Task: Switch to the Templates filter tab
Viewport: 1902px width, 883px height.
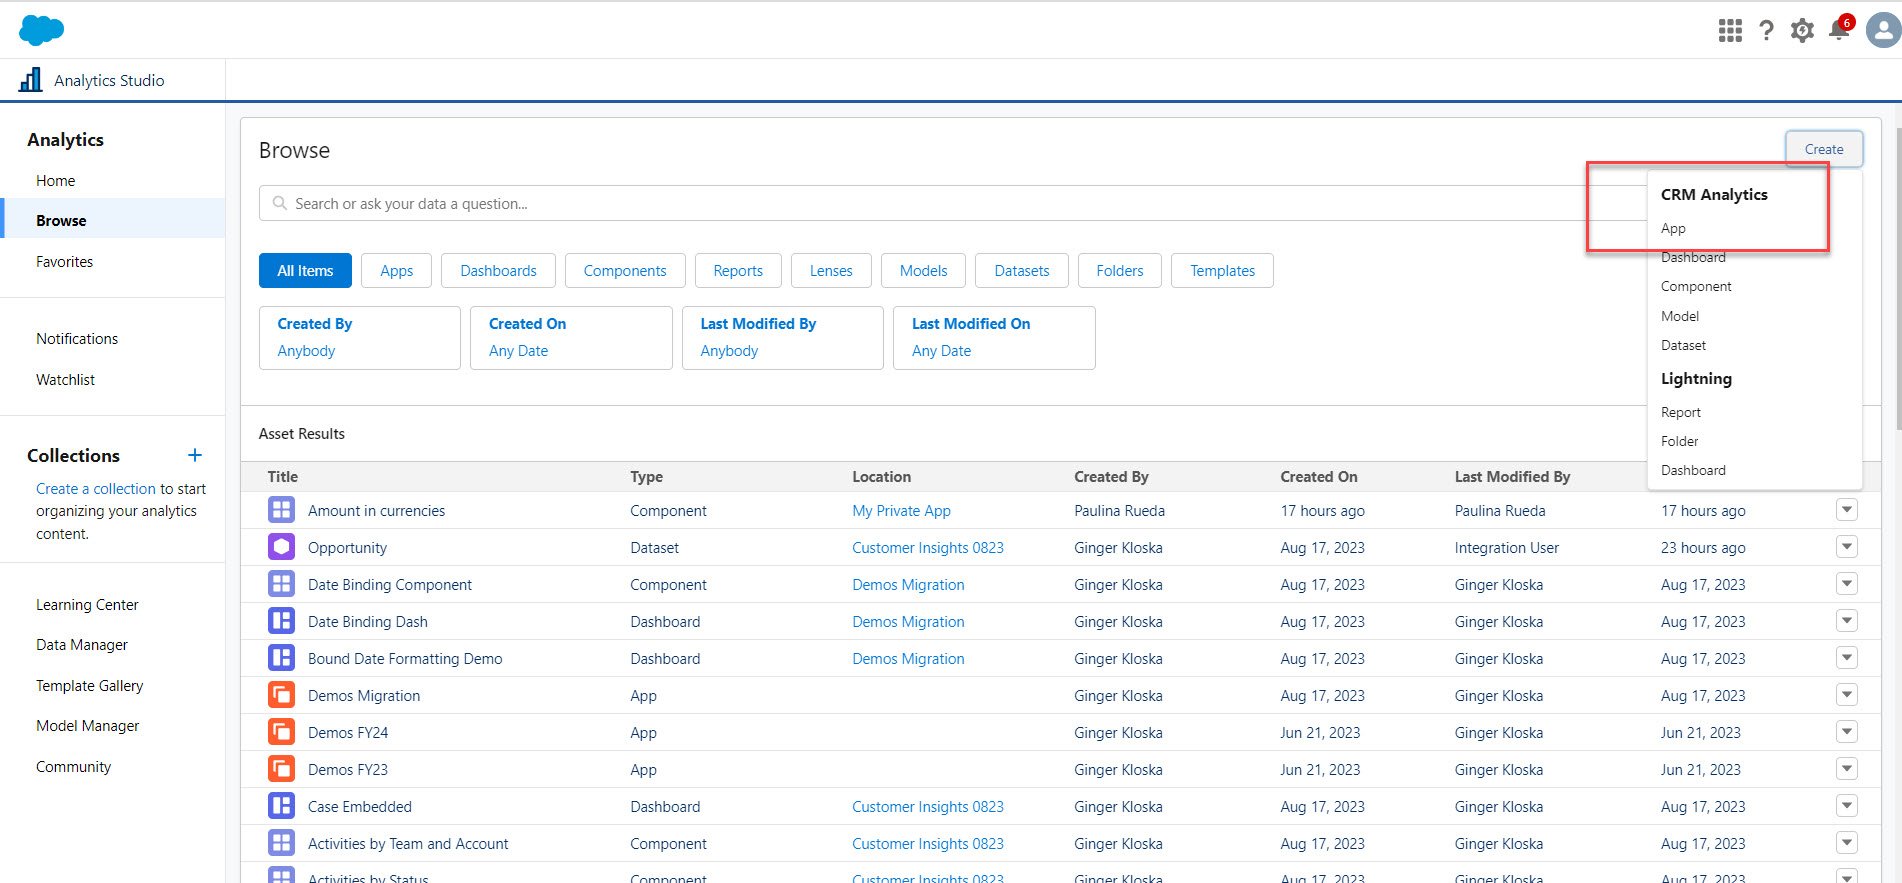Action: tap(1222, 271)
